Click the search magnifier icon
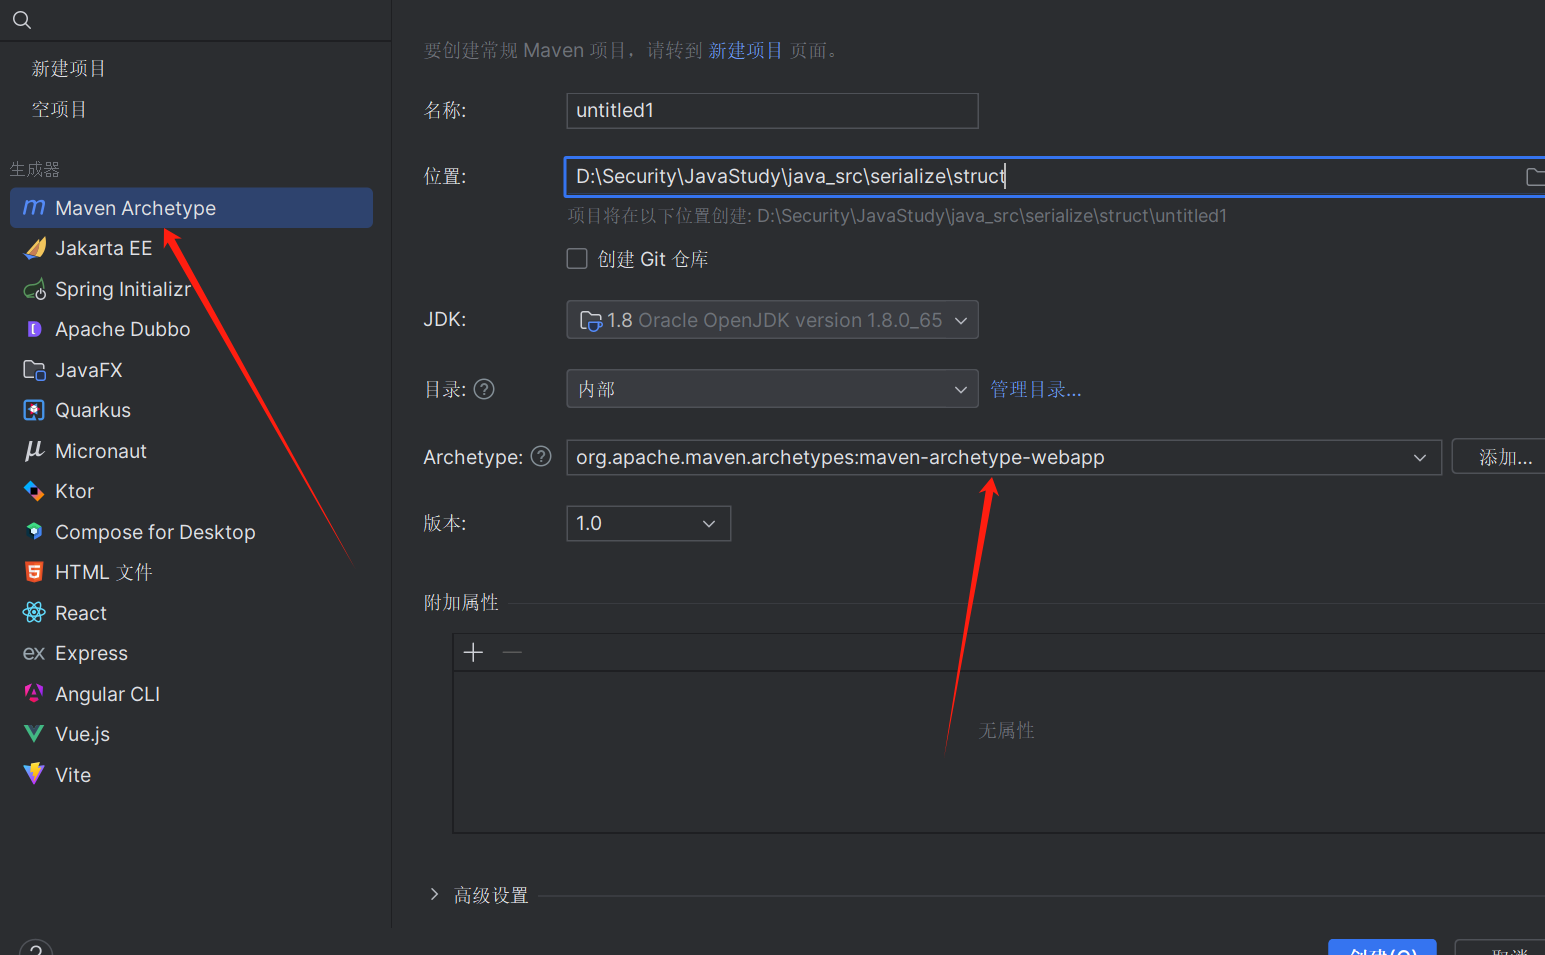 pos(22,20)
